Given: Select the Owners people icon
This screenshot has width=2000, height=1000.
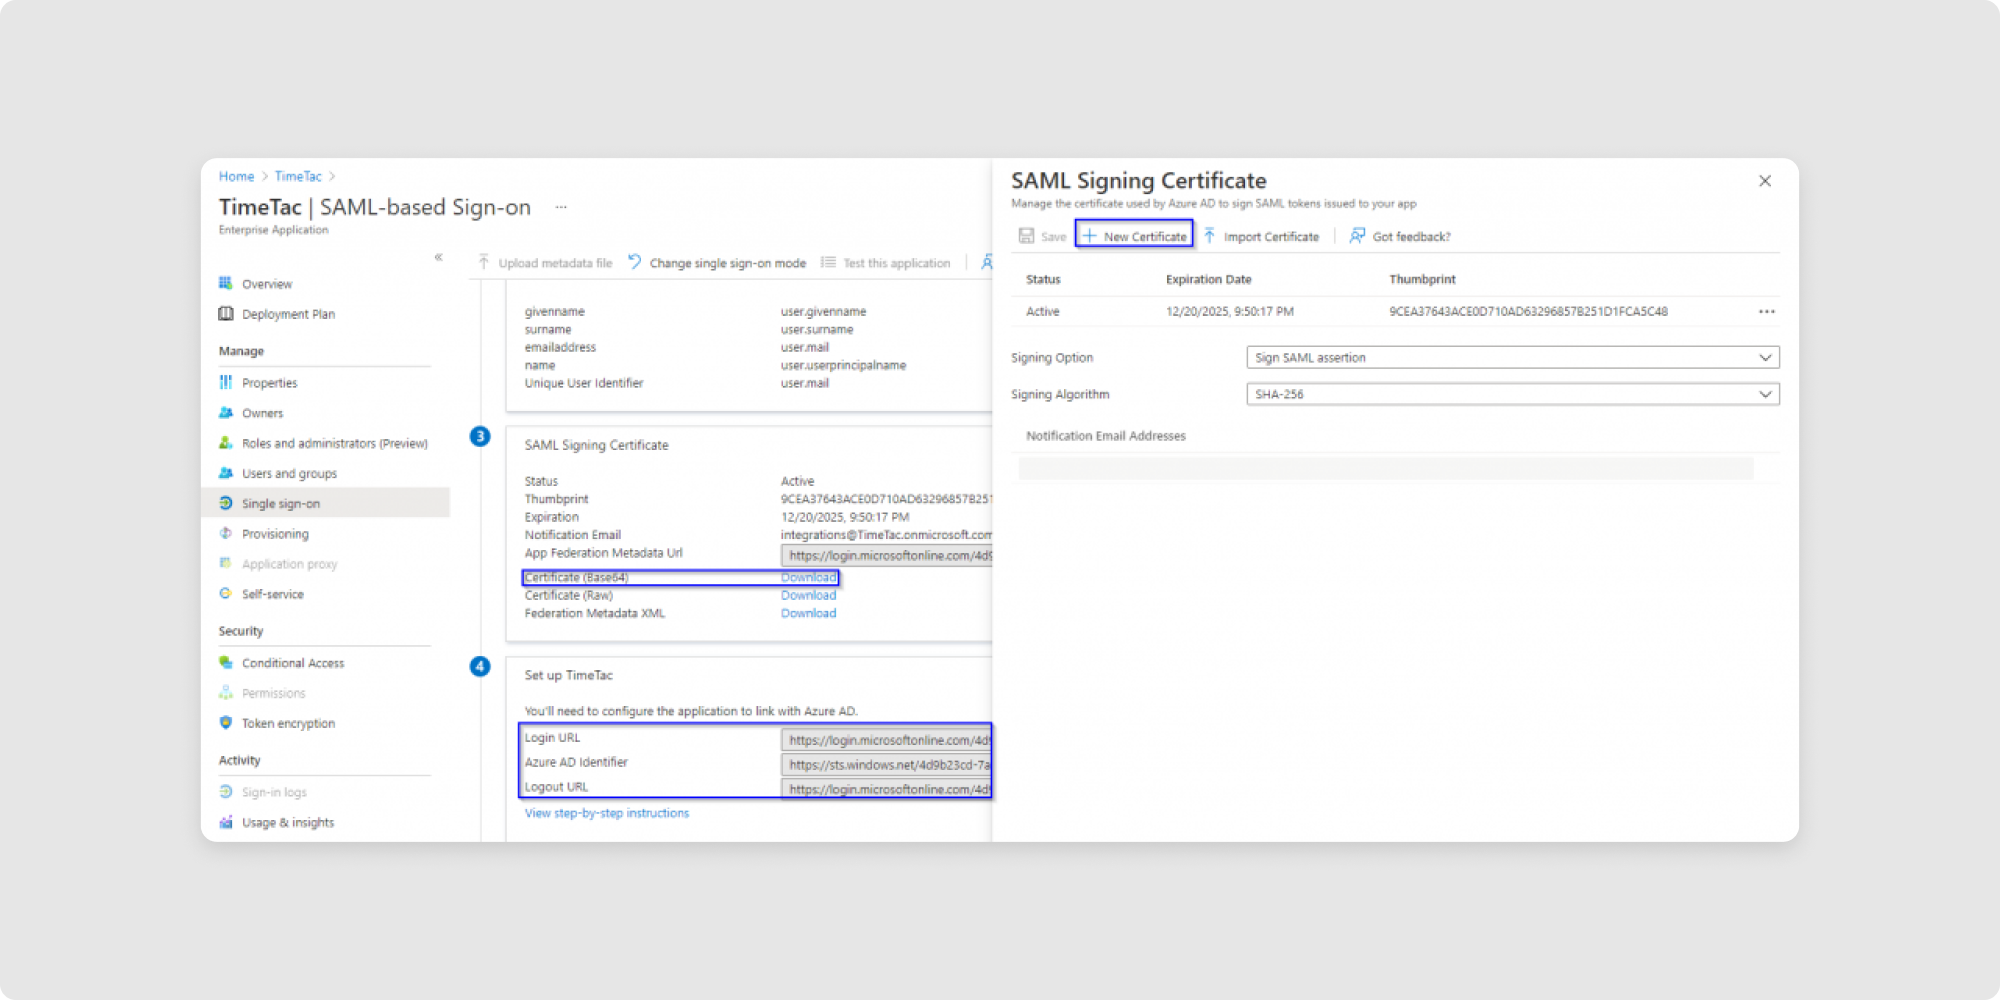Looking at the screenshot, I should (226, 413).
